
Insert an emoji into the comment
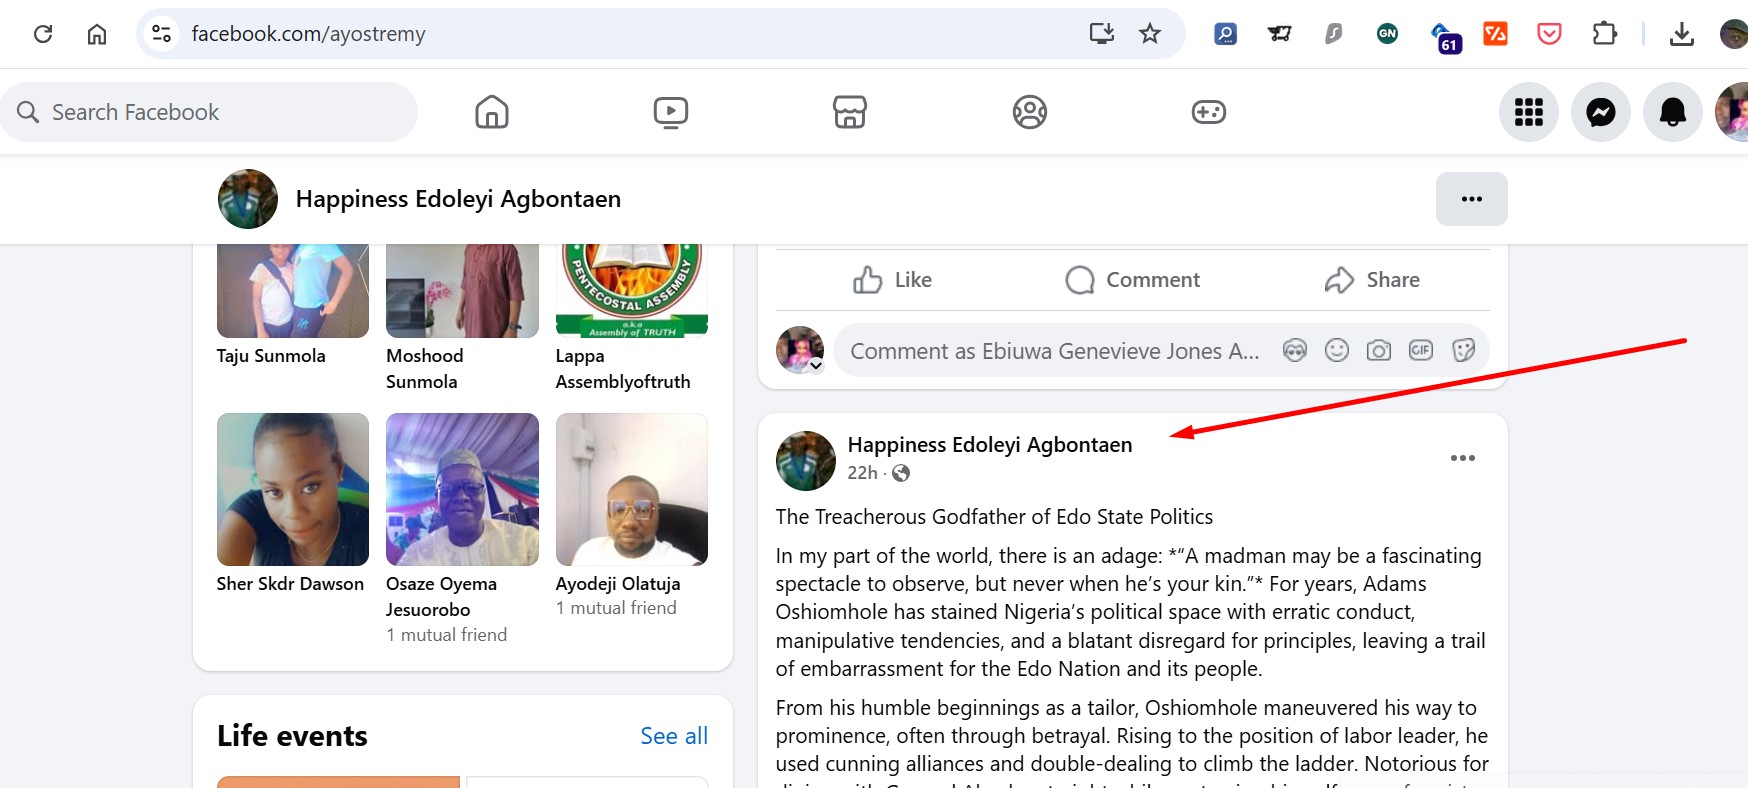pyautogui.click(x=1336, y=350)
